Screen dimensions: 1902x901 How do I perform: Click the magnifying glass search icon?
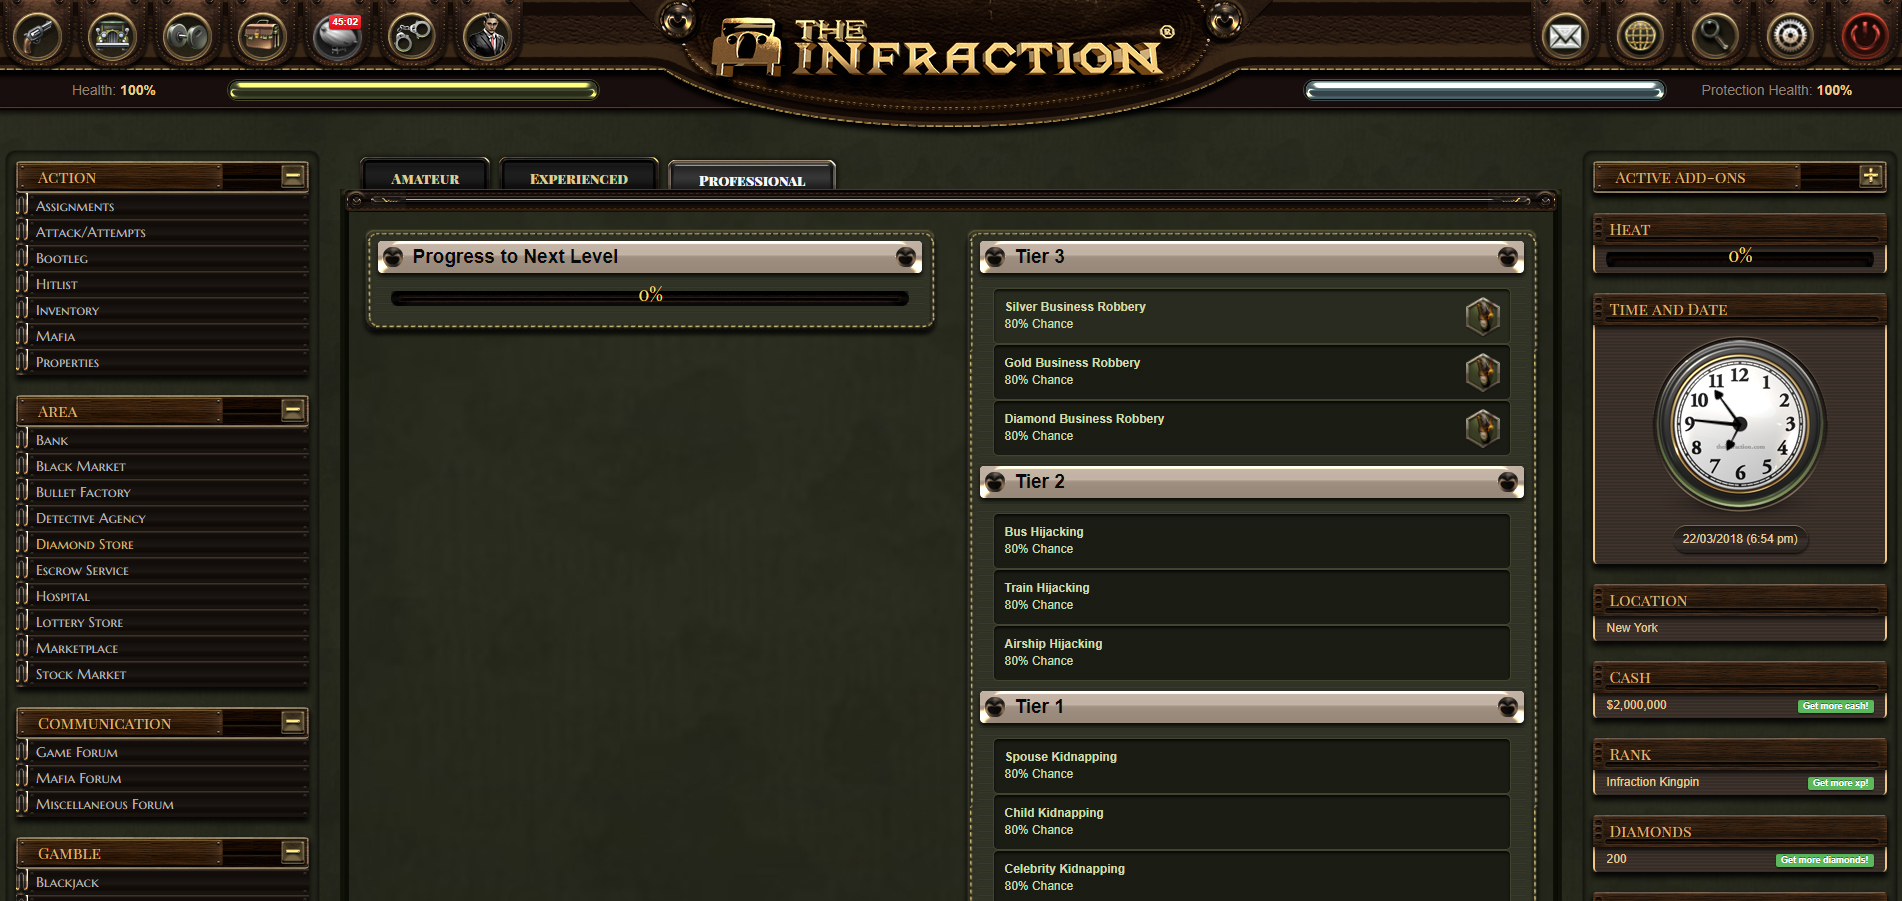pyautogui.click(x=1715, y=37)
